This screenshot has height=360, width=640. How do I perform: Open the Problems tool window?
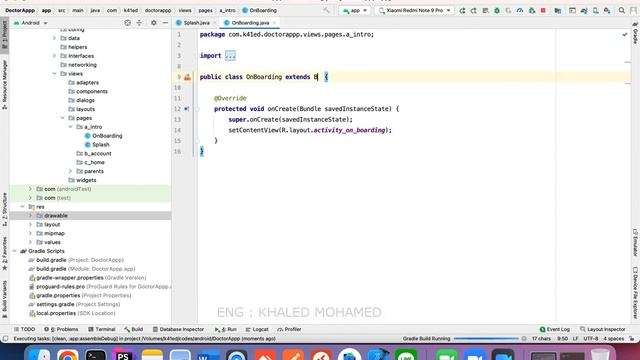(x=61, y=329)
